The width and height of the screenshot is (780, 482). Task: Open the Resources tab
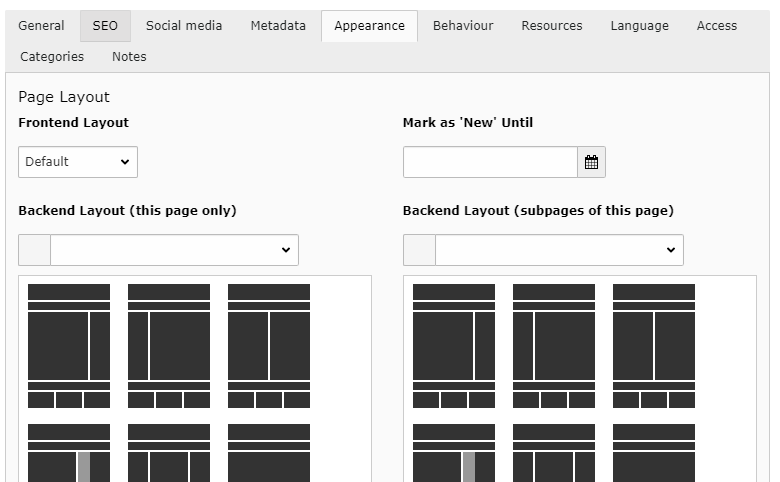(x=552, y=26)
